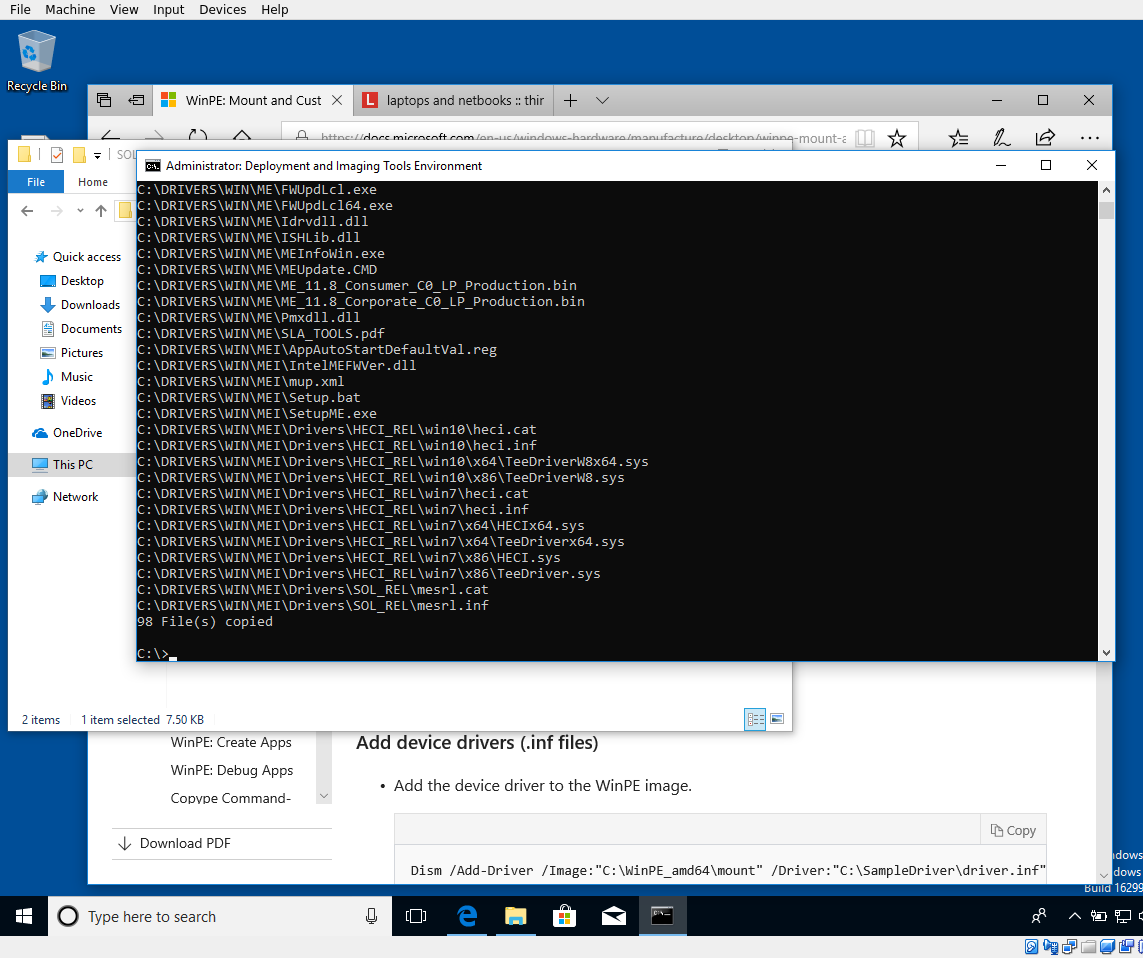This screenshot has width=1143, height=958.
Task: Open a new tab in Edge
Action: pyautogui.click(x=571, y=101)
